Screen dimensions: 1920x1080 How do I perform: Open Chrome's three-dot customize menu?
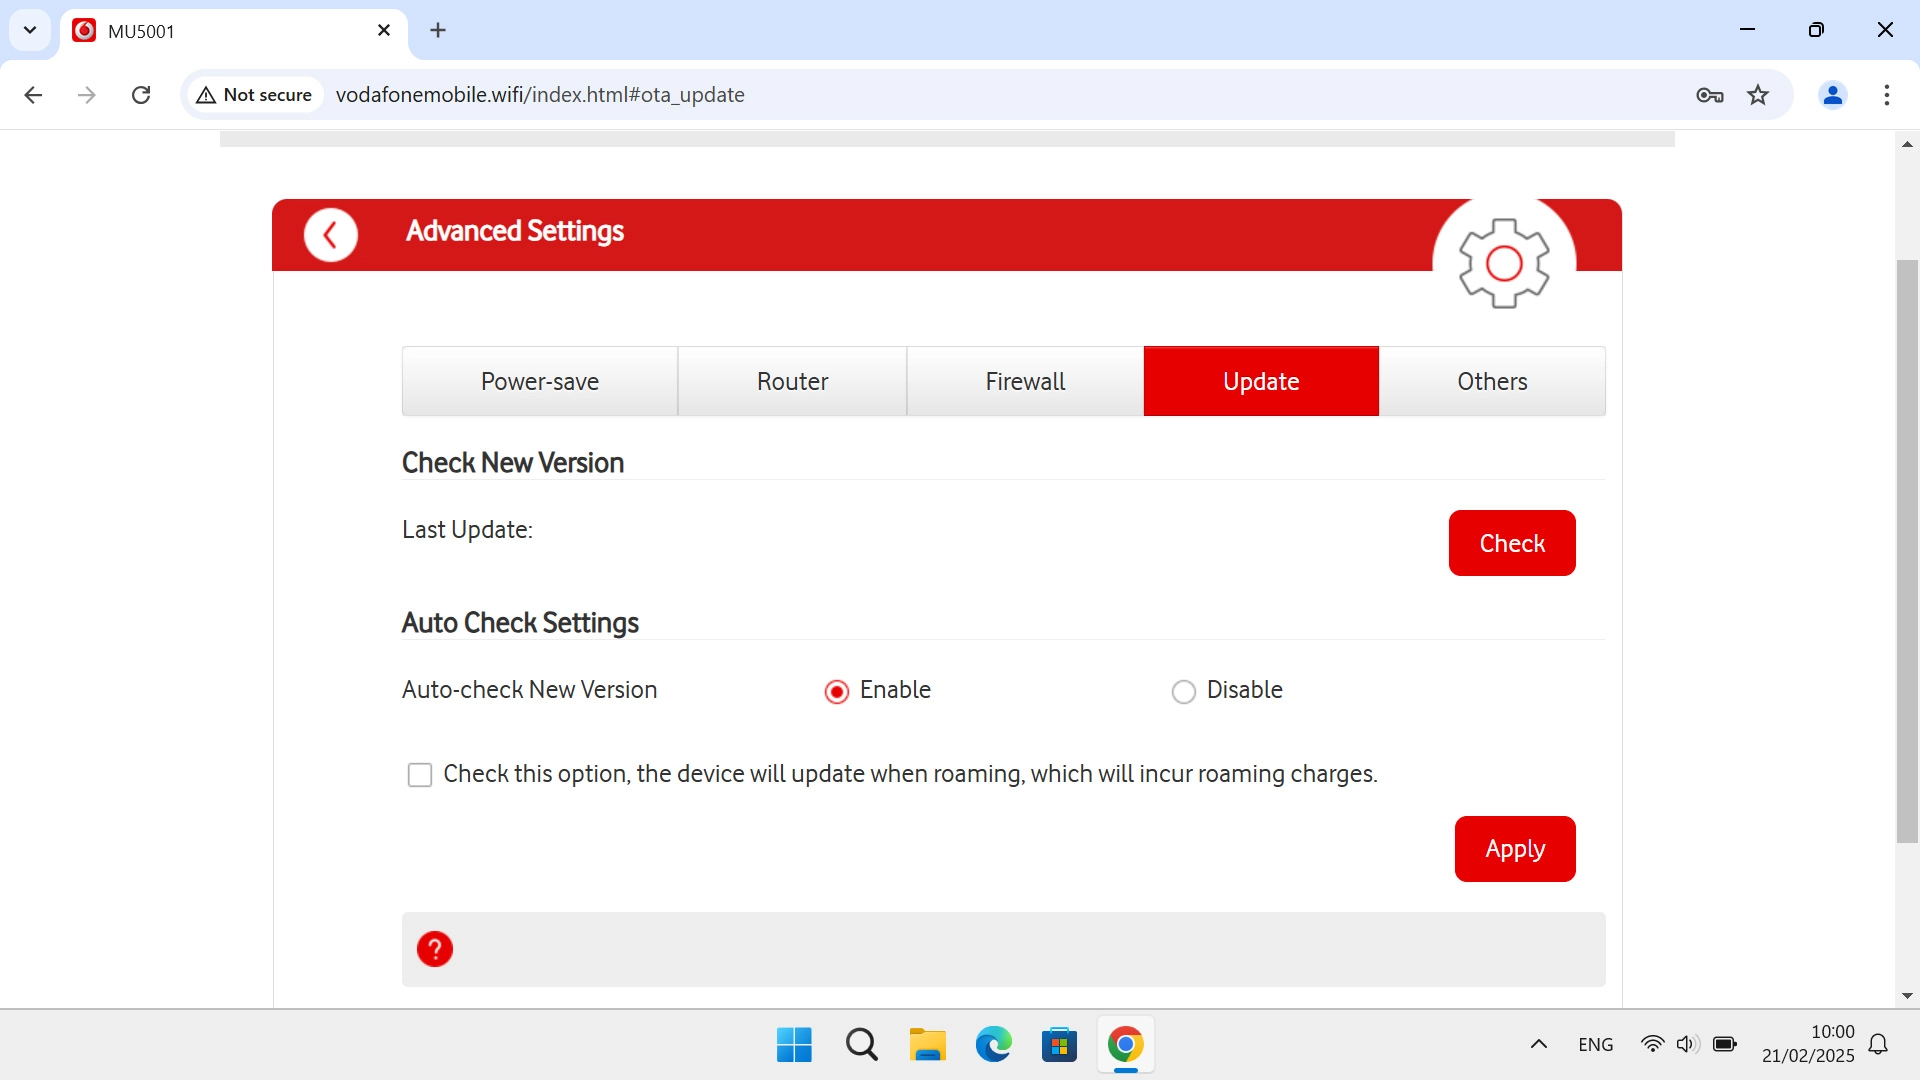(1887, 94)
